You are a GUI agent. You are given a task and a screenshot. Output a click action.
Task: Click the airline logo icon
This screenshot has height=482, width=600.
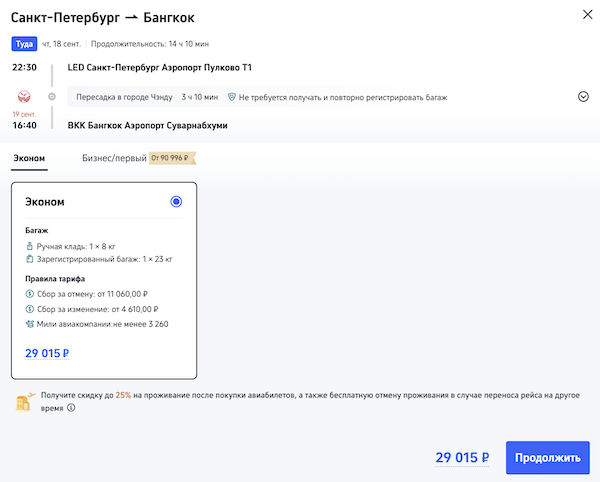click(24, 97)
